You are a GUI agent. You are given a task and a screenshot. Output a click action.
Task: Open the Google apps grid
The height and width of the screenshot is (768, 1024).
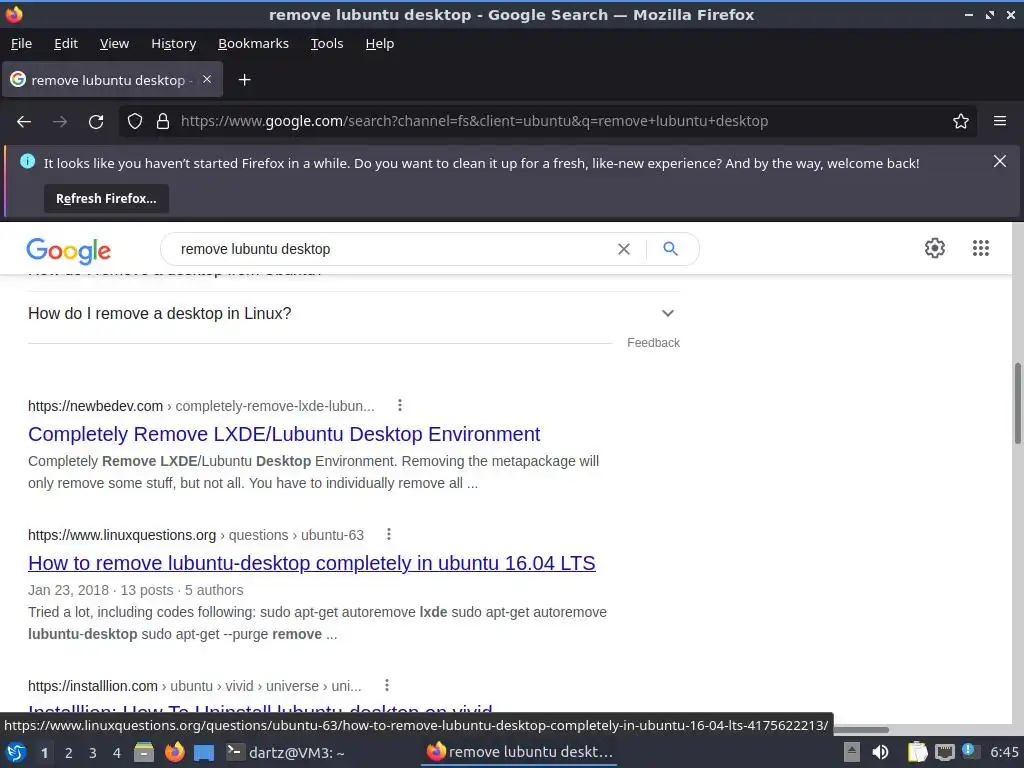(980, 248)
